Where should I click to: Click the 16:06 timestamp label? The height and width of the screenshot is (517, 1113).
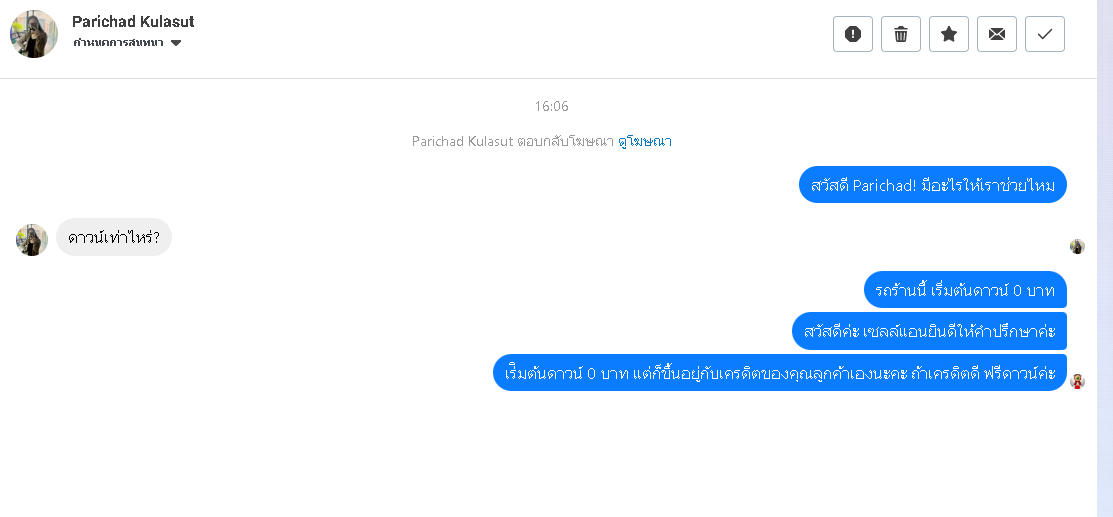coord(552,107)
